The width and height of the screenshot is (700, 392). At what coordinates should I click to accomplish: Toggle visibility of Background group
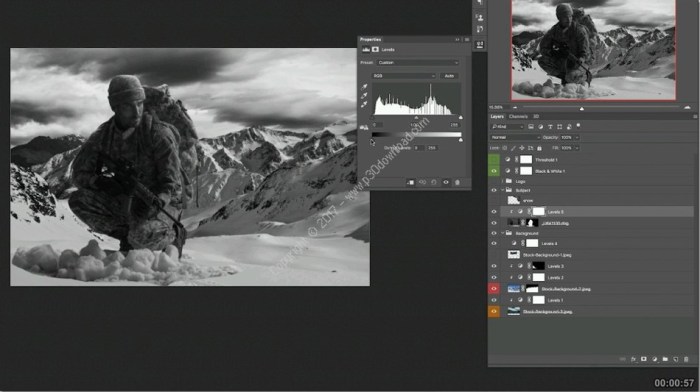(494, 233)
